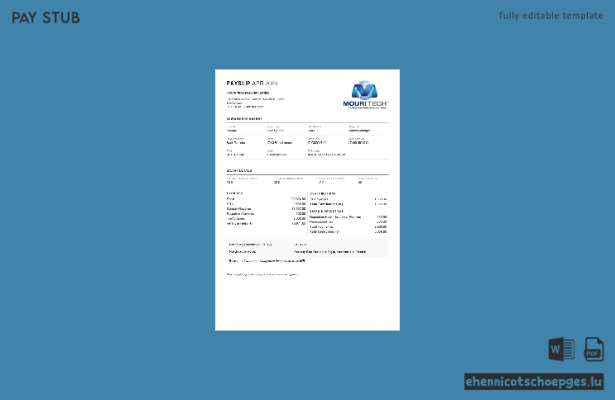Click the taxes and deductions list
This screenshot has height=400, width=615.
pyautogui.click(x=348, y=222)
